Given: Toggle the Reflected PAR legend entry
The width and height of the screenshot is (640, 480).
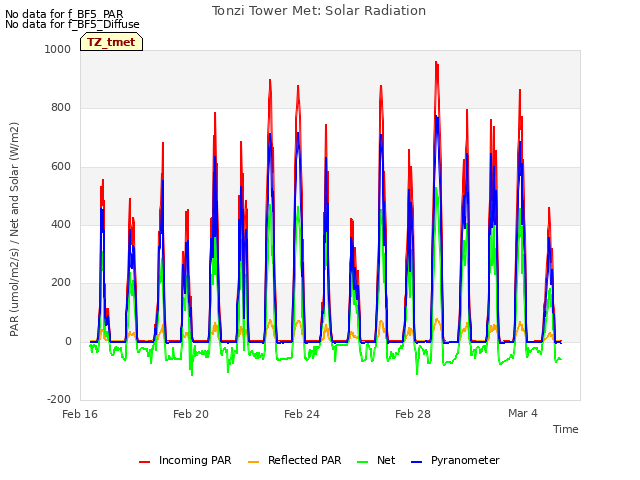Looking at the screenshot, I should click(x=294, y=460).
